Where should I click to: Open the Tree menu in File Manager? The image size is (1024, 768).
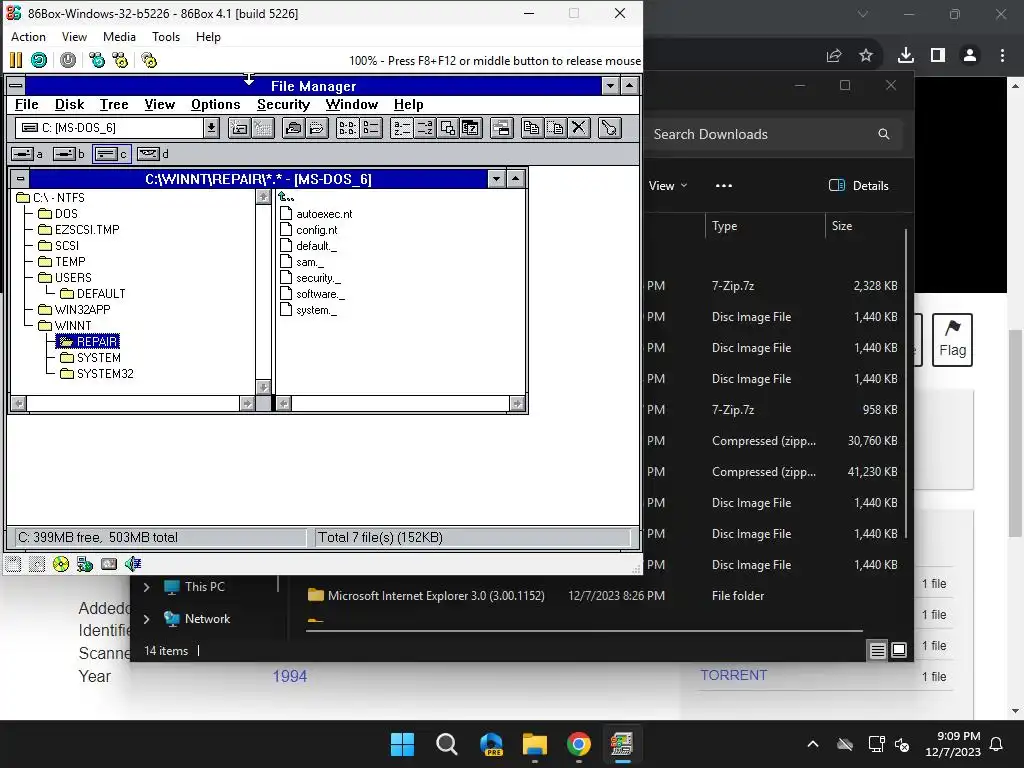pos(114,104)
